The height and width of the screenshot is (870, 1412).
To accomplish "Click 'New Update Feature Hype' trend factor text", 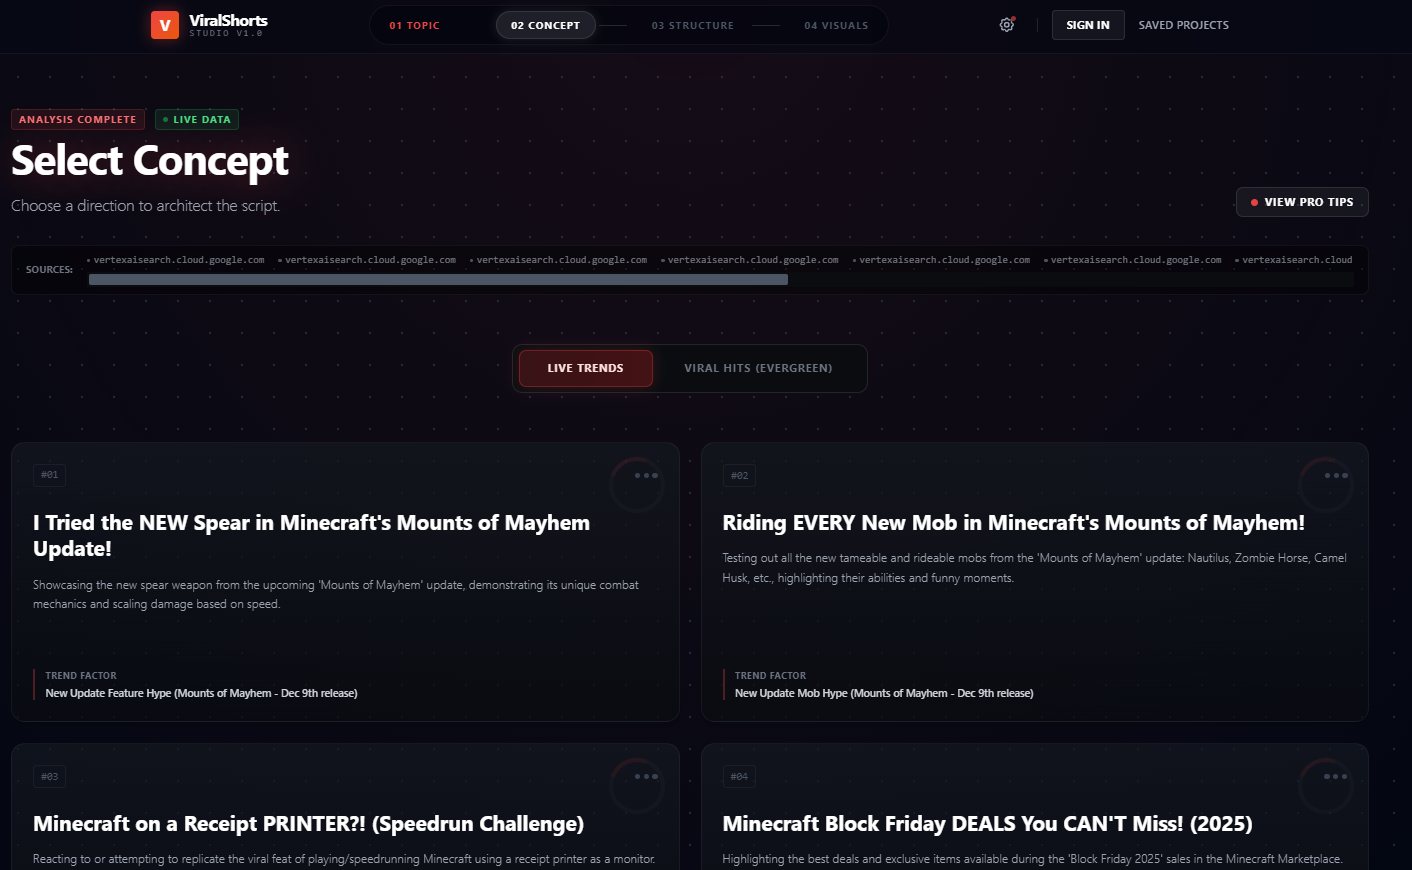I will pos(201,693).
